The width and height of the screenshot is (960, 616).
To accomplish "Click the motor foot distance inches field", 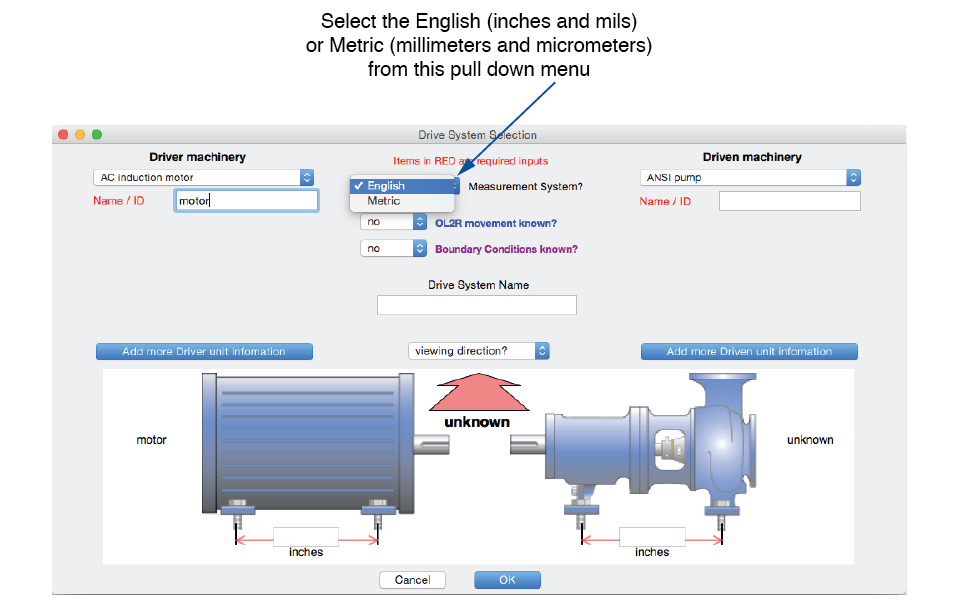I will tap(306, 536).
